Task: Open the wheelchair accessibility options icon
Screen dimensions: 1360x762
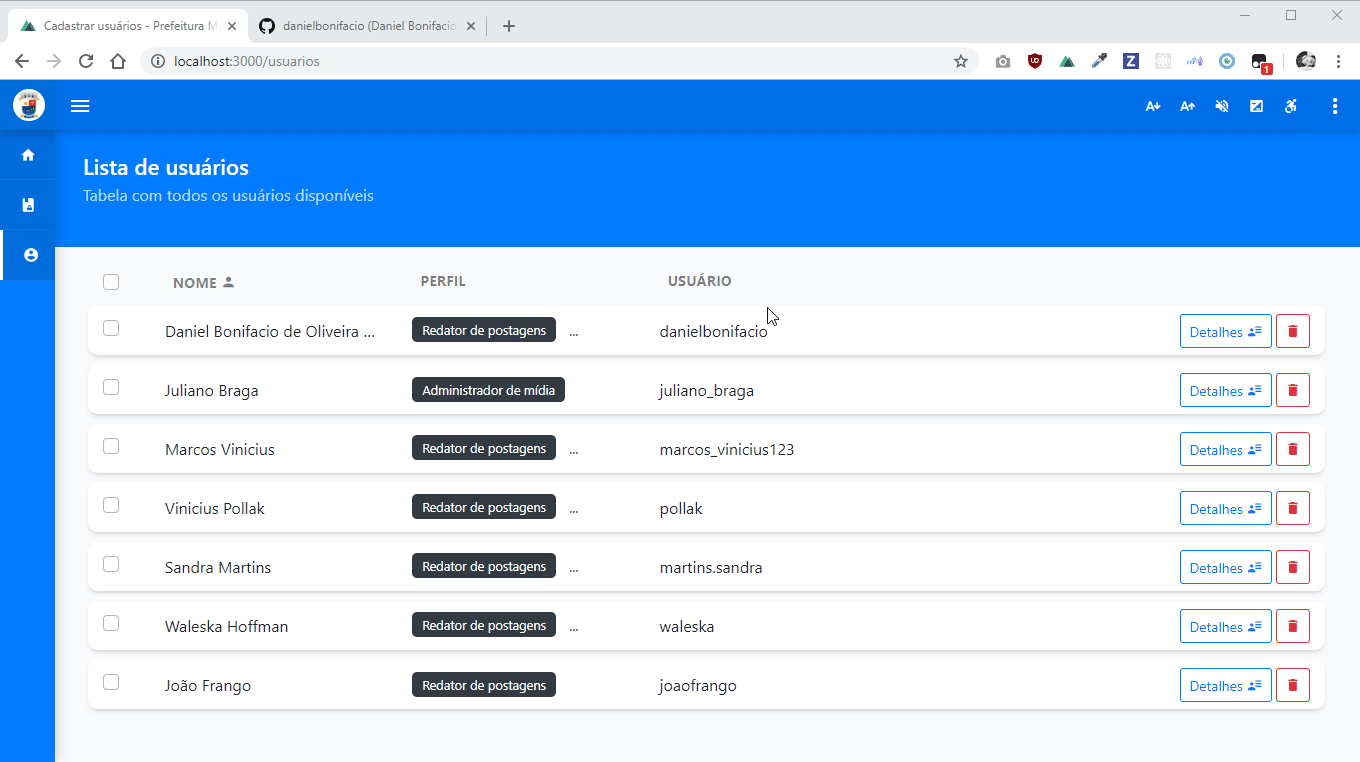Action: point(1291,106)
